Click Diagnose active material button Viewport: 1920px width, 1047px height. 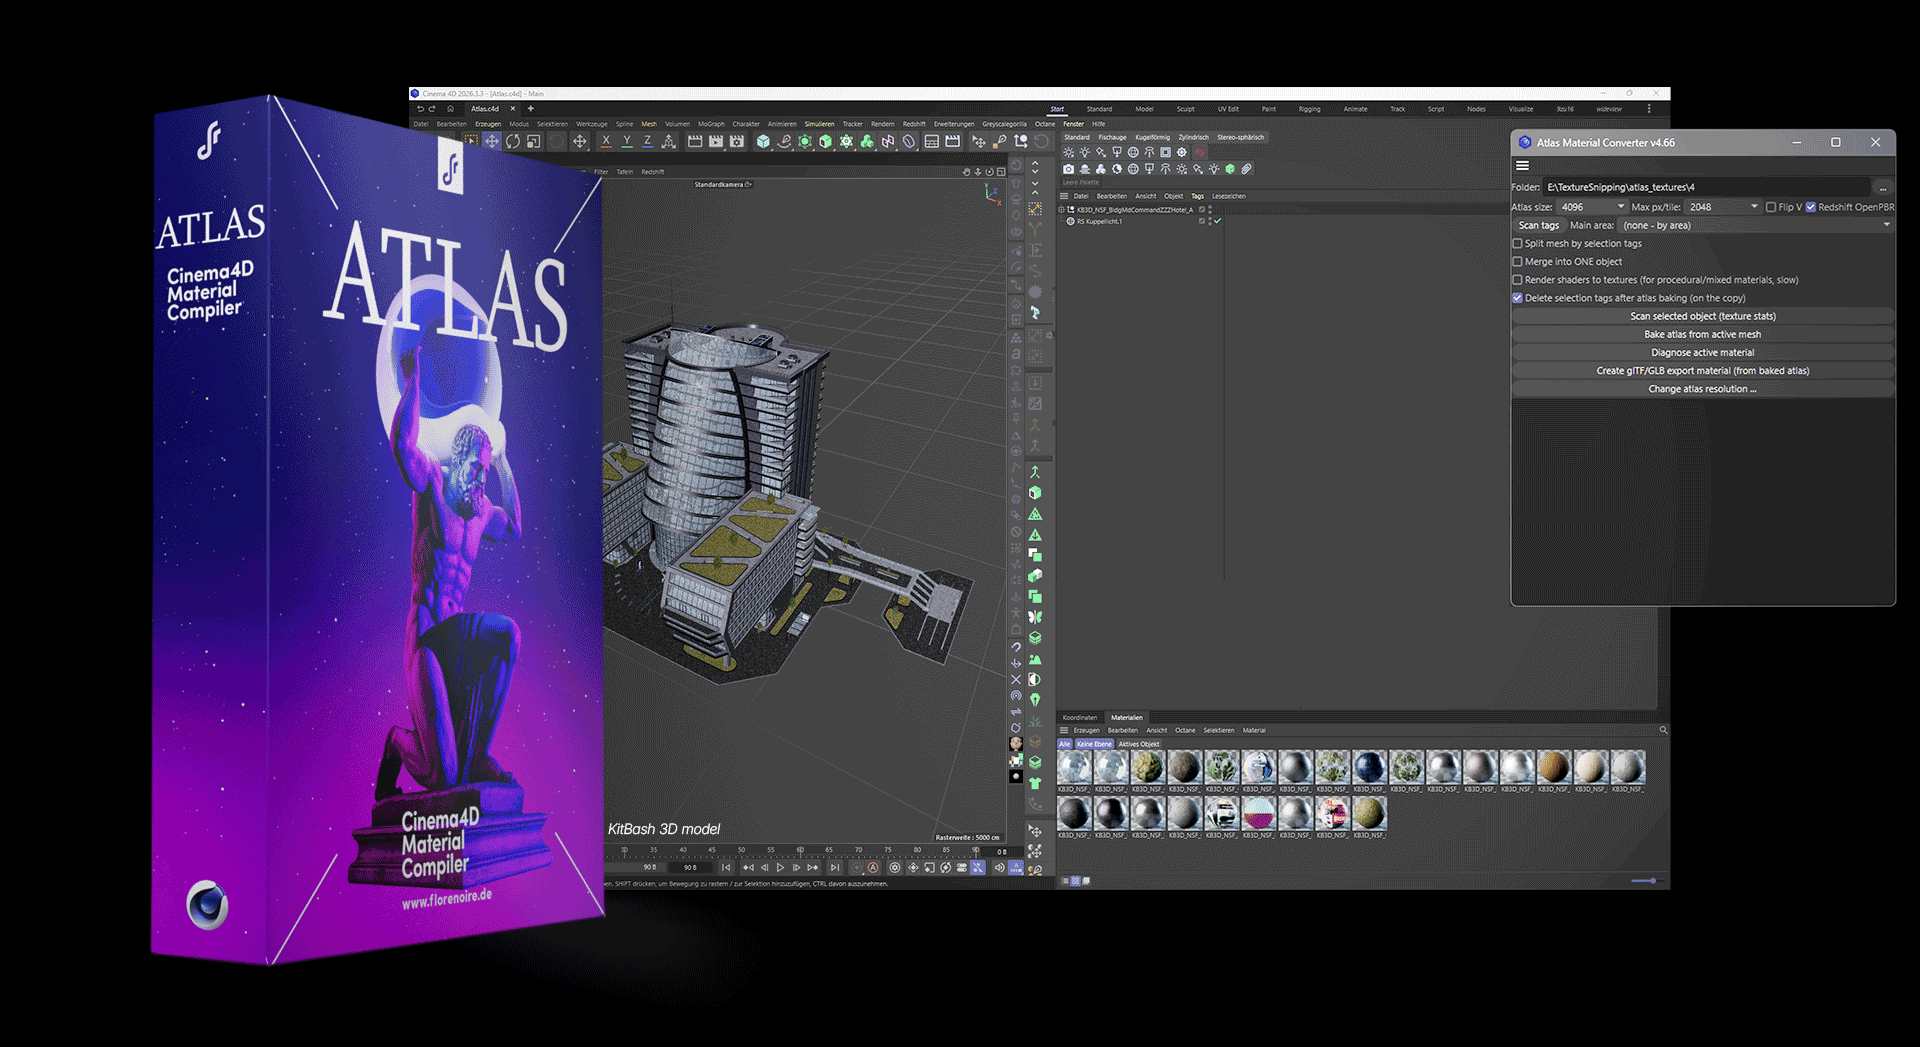point(1703,352)
